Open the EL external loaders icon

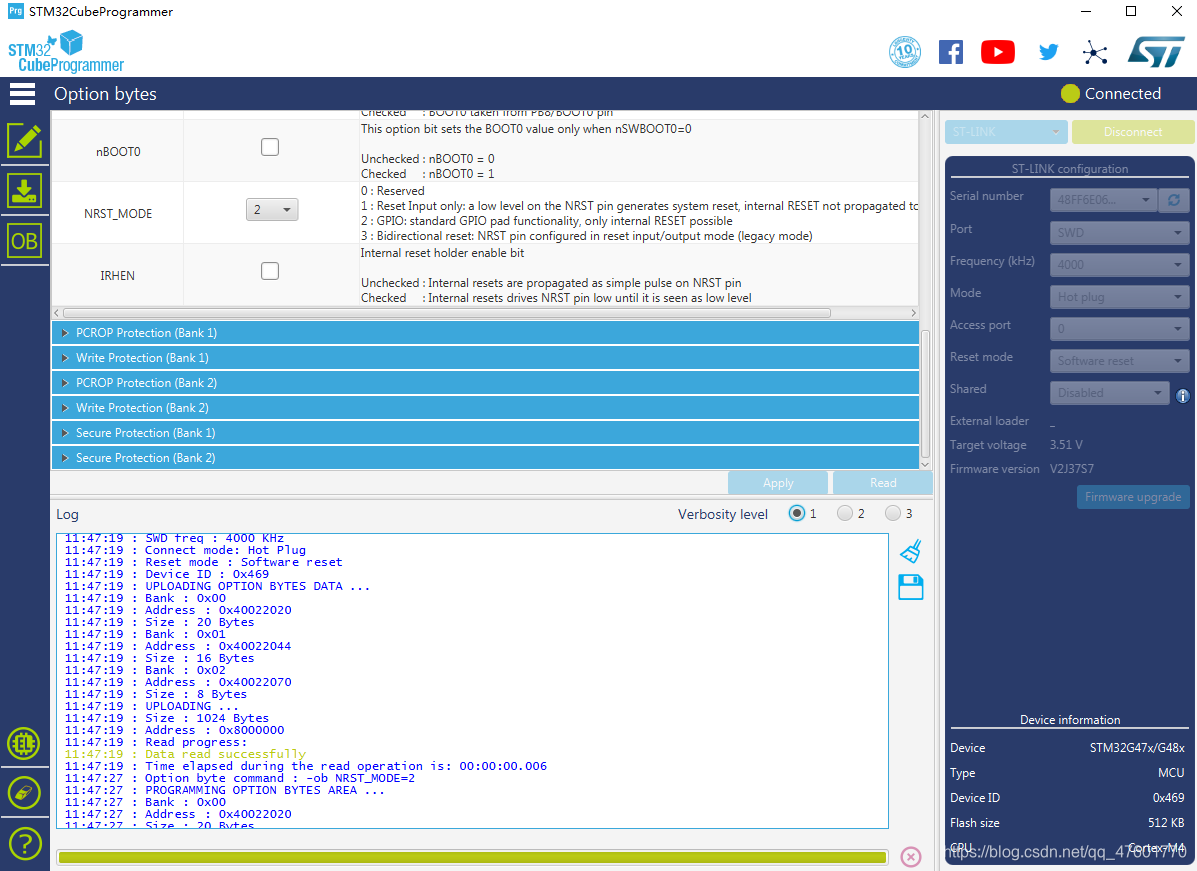(x=24, y=744)
